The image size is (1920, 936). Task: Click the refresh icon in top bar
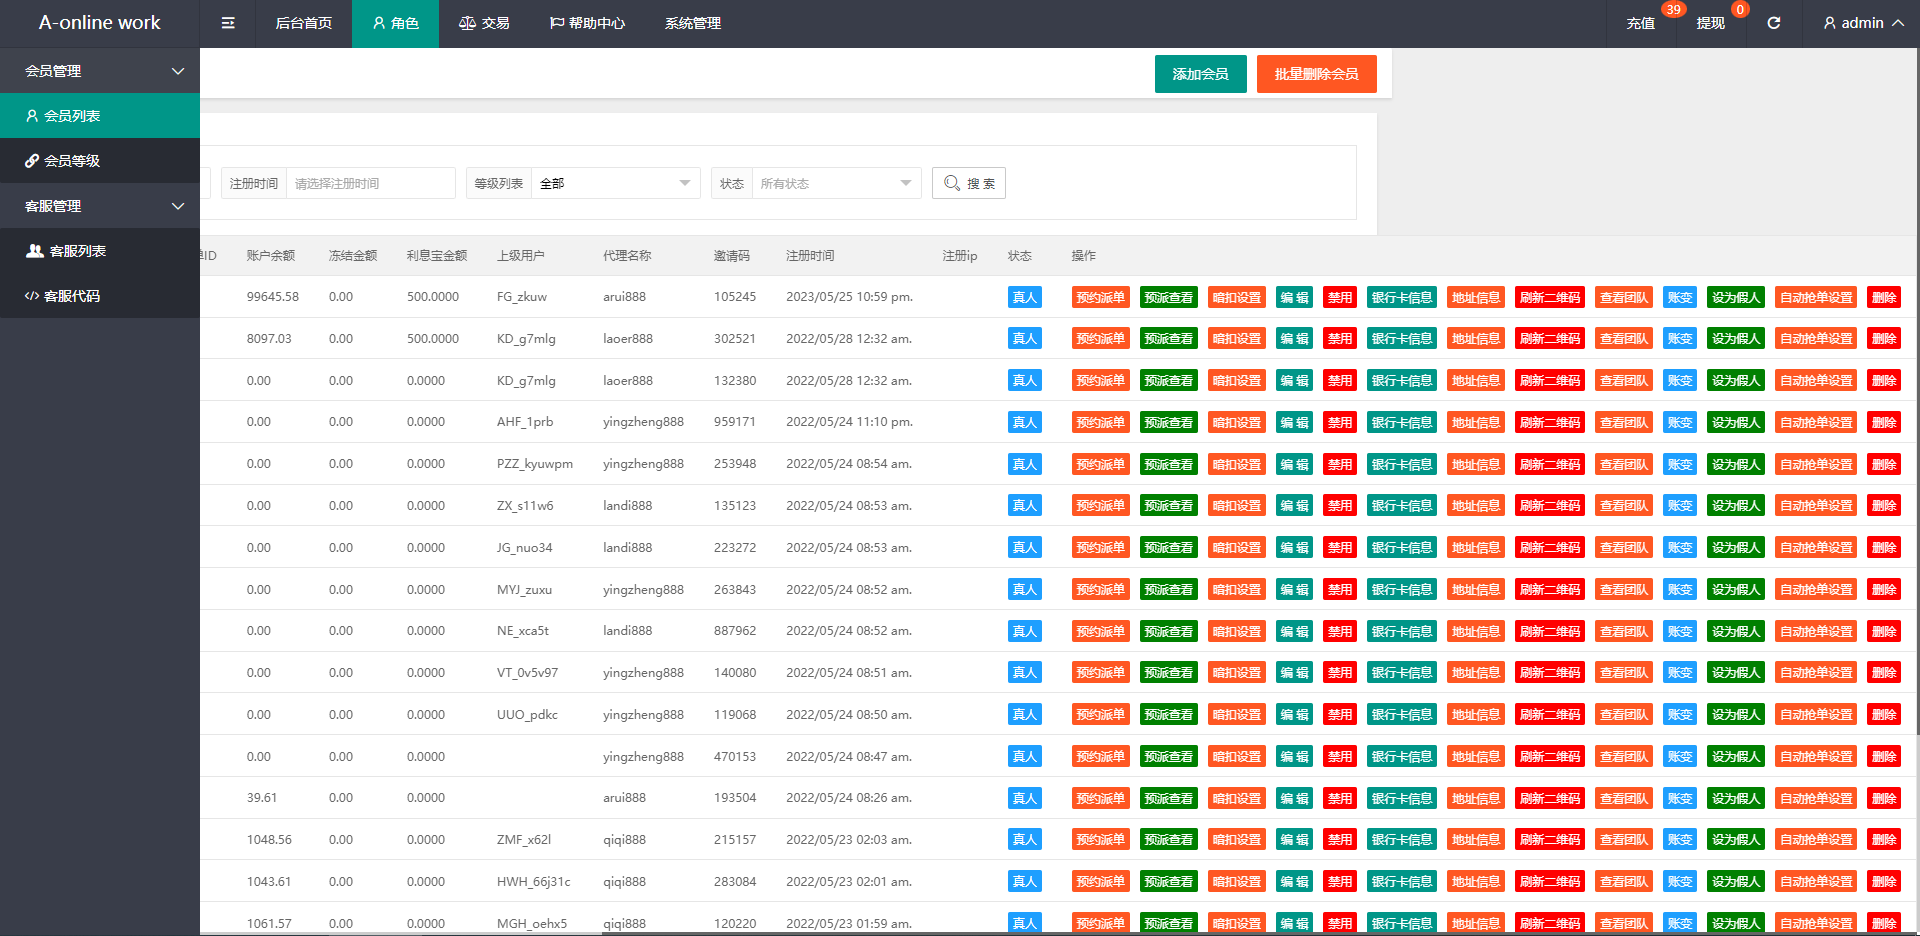click(x=1773, y=23)
